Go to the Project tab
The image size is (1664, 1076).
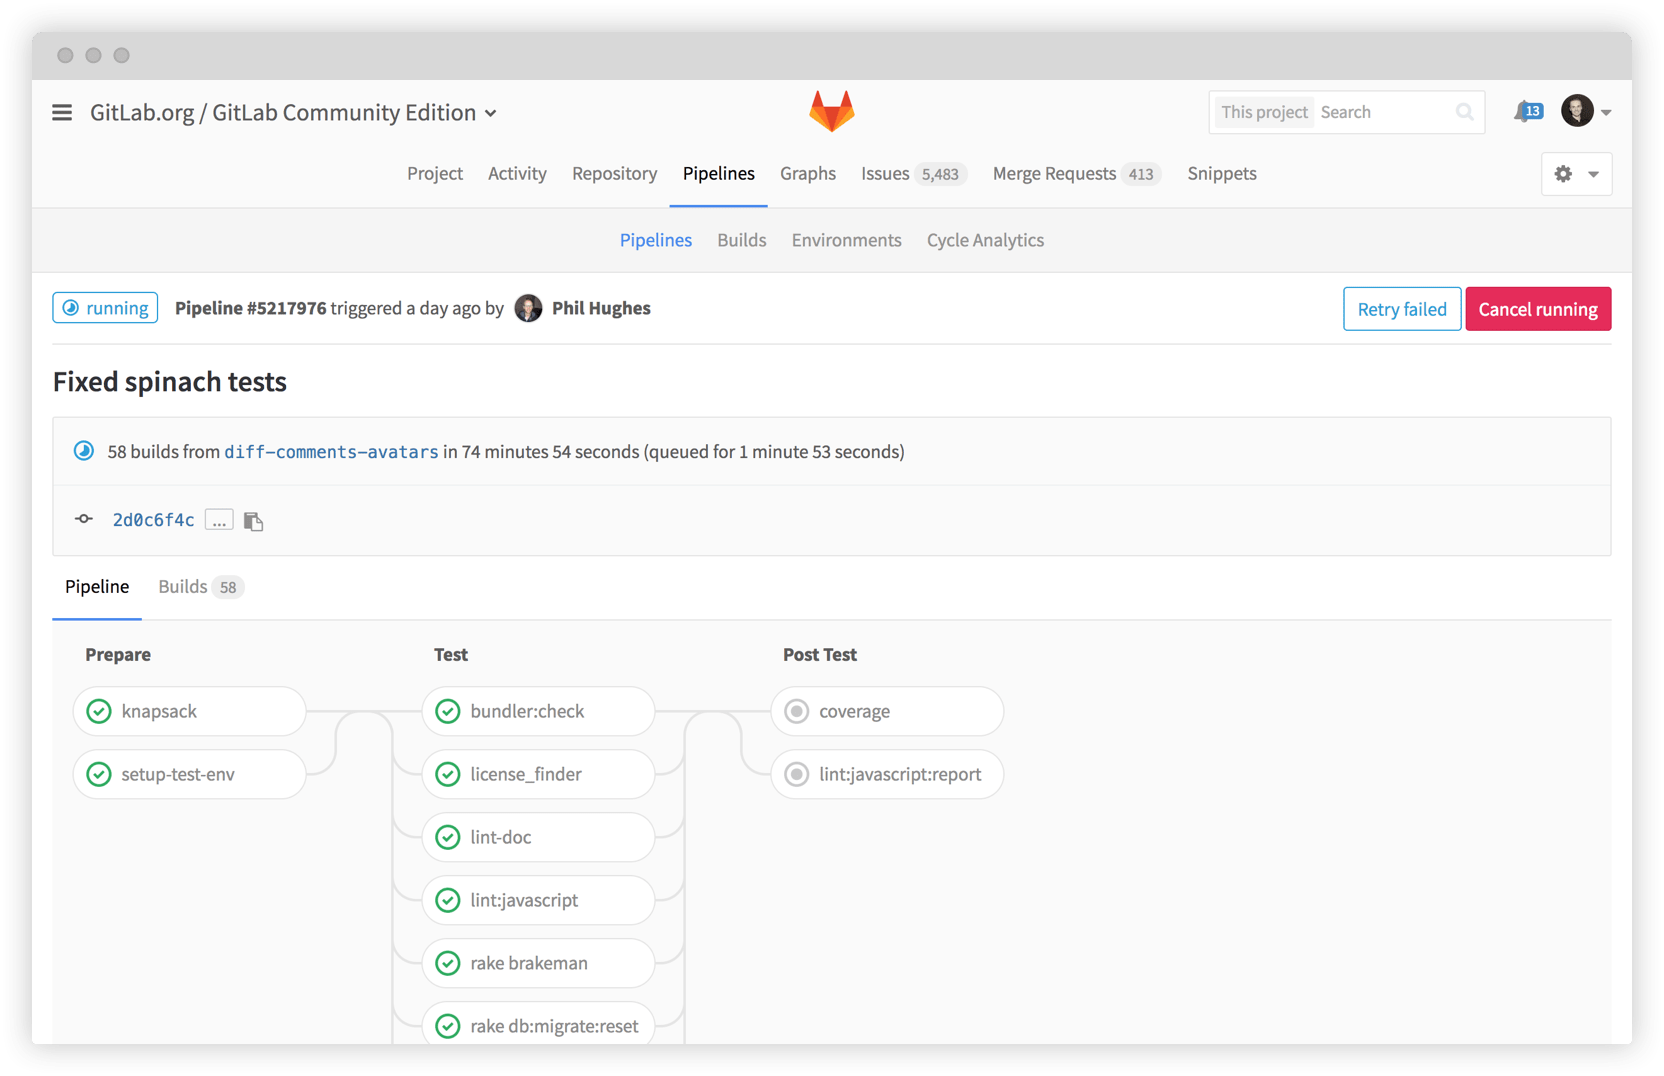435,173
